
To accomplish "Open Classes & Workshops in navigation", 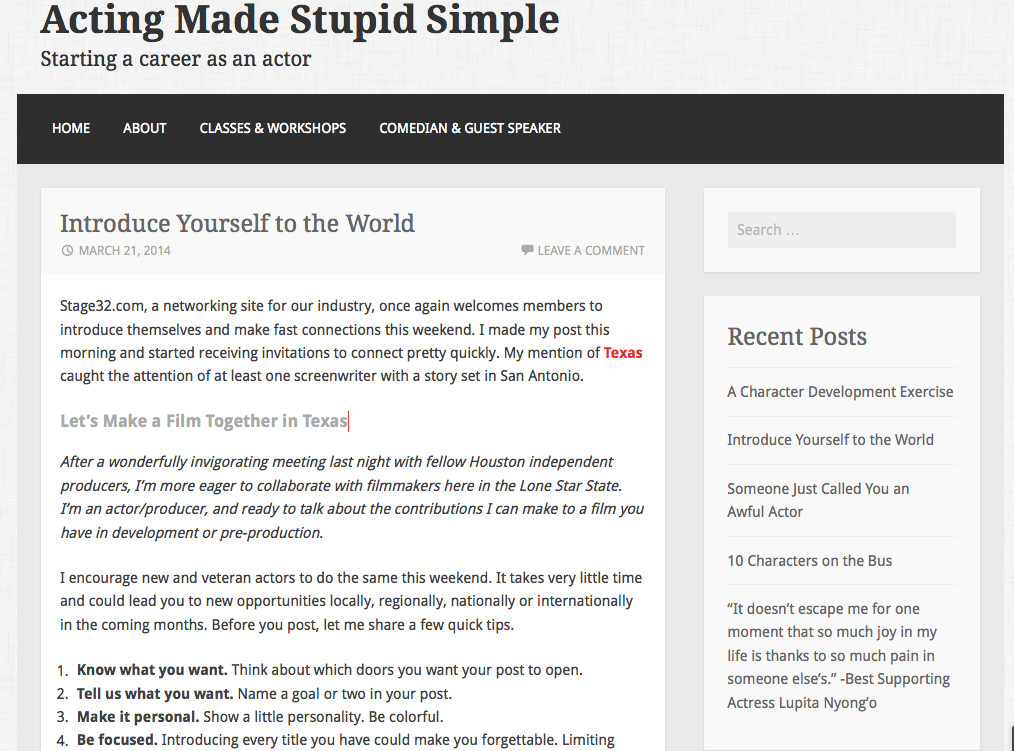I will 273,128.
